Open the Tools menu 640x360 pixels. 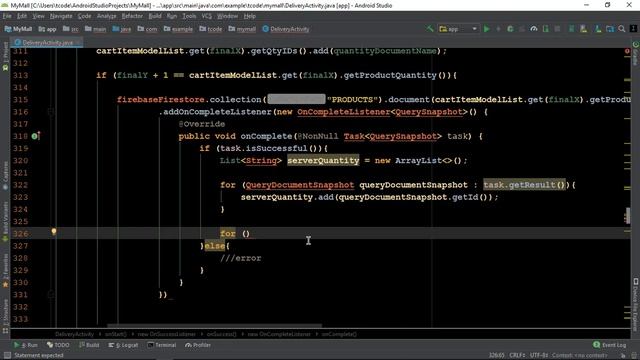[x=189, y=16]
